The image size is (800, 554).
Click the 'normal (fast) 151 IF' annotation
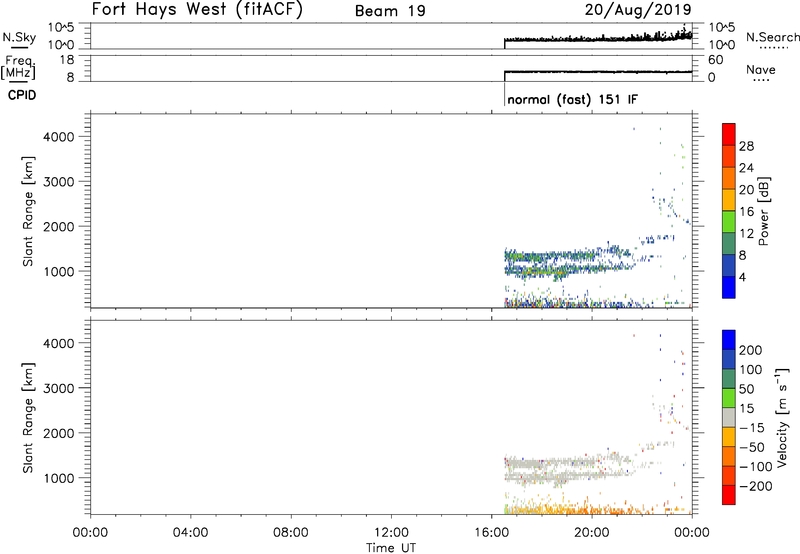pyautogui.click(x=572, y=99)
